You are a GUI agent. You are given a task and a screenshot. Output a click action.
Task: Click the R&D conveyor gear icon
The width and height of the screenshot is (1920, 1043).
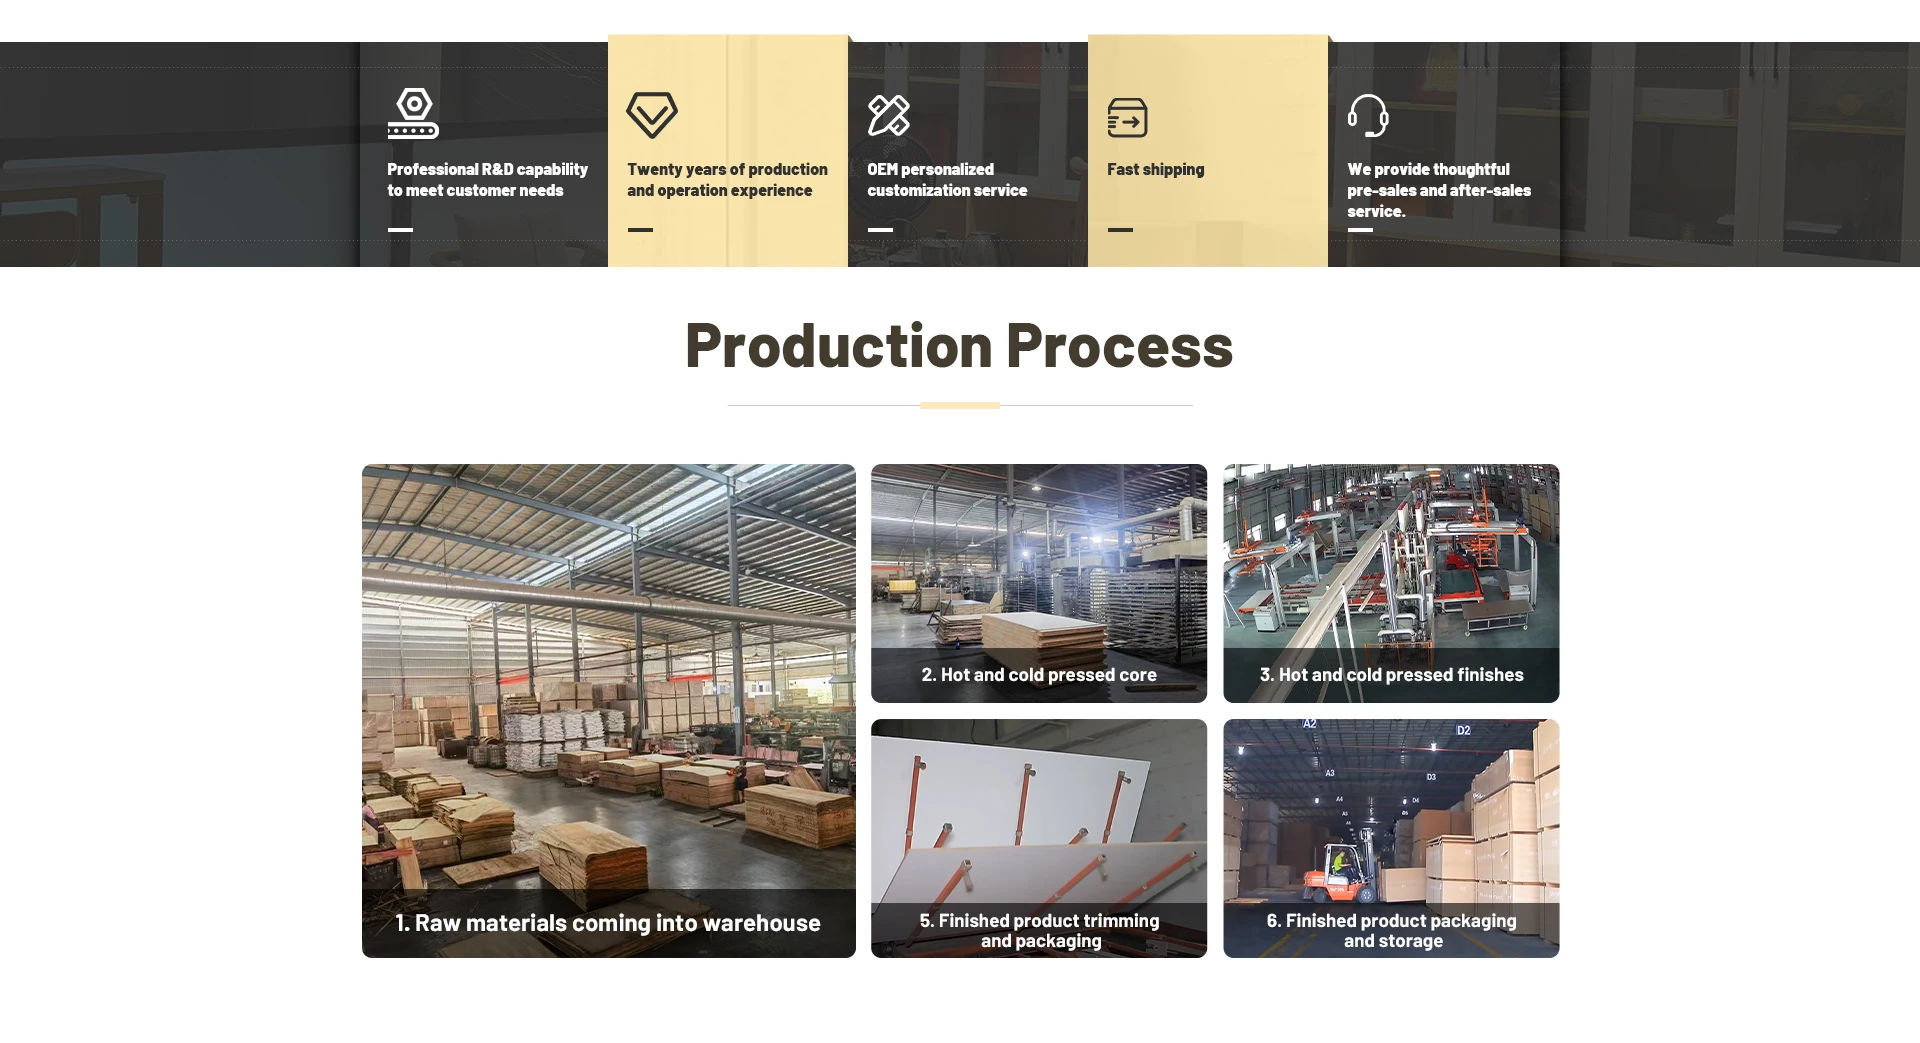point(413,114)
